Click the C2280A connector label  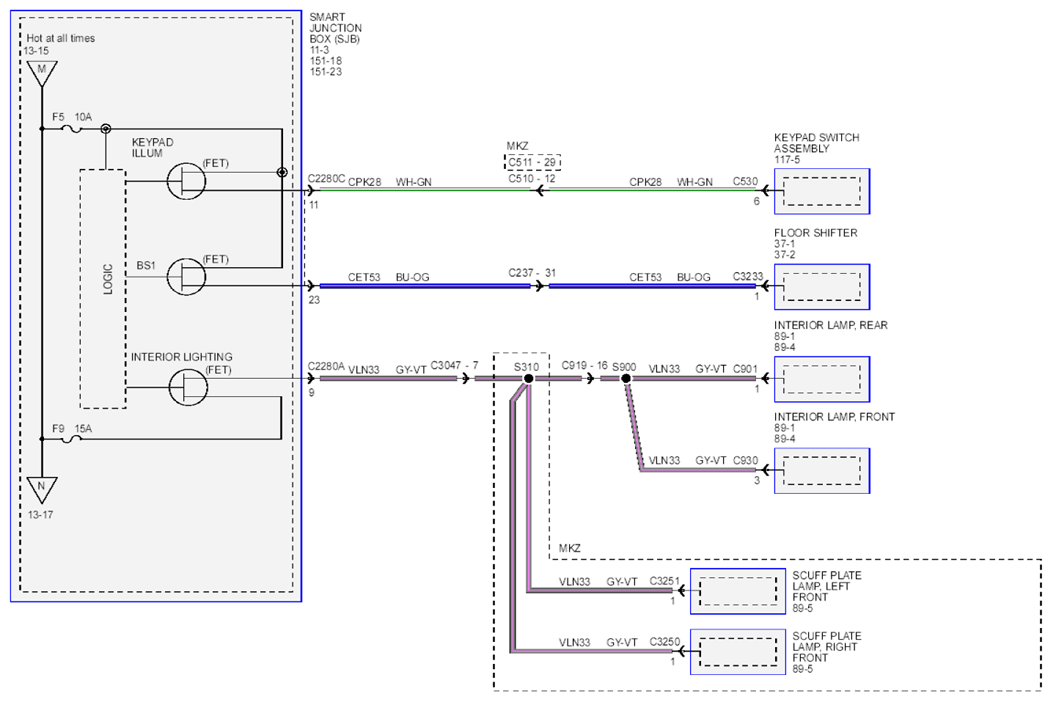[326, 366]
